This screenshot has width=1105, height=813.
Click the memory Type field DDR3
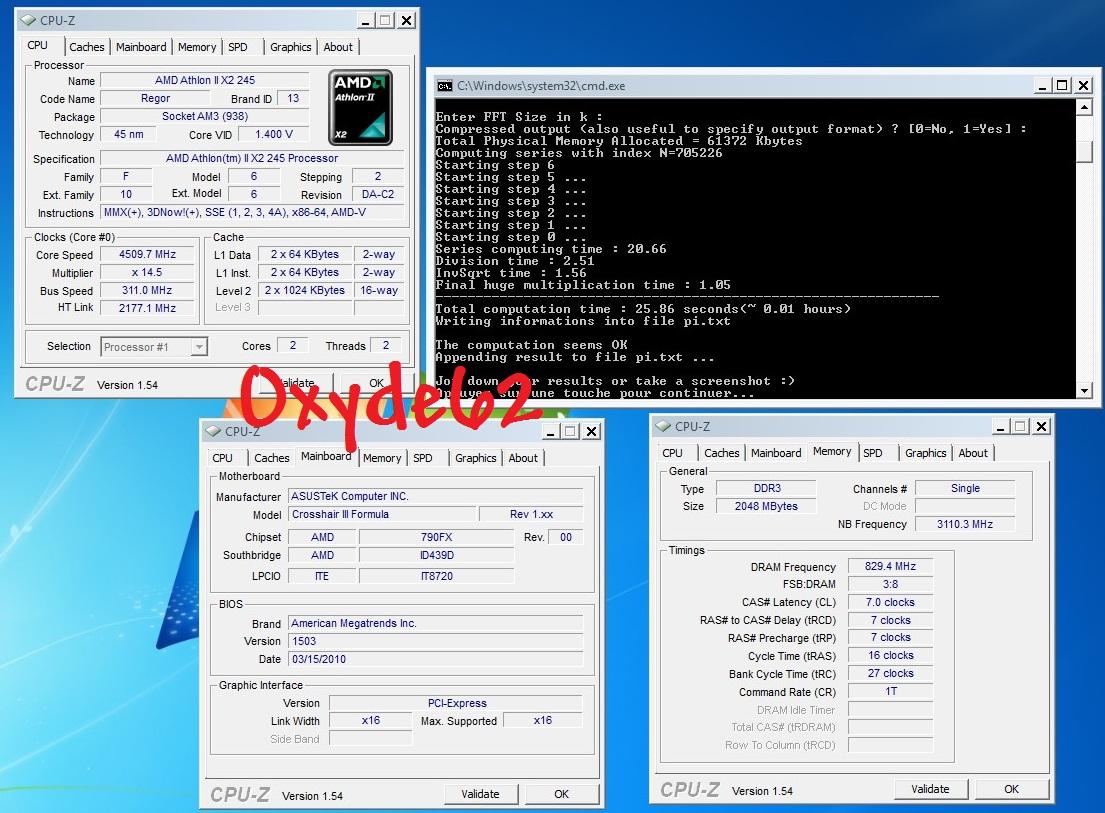766,488
